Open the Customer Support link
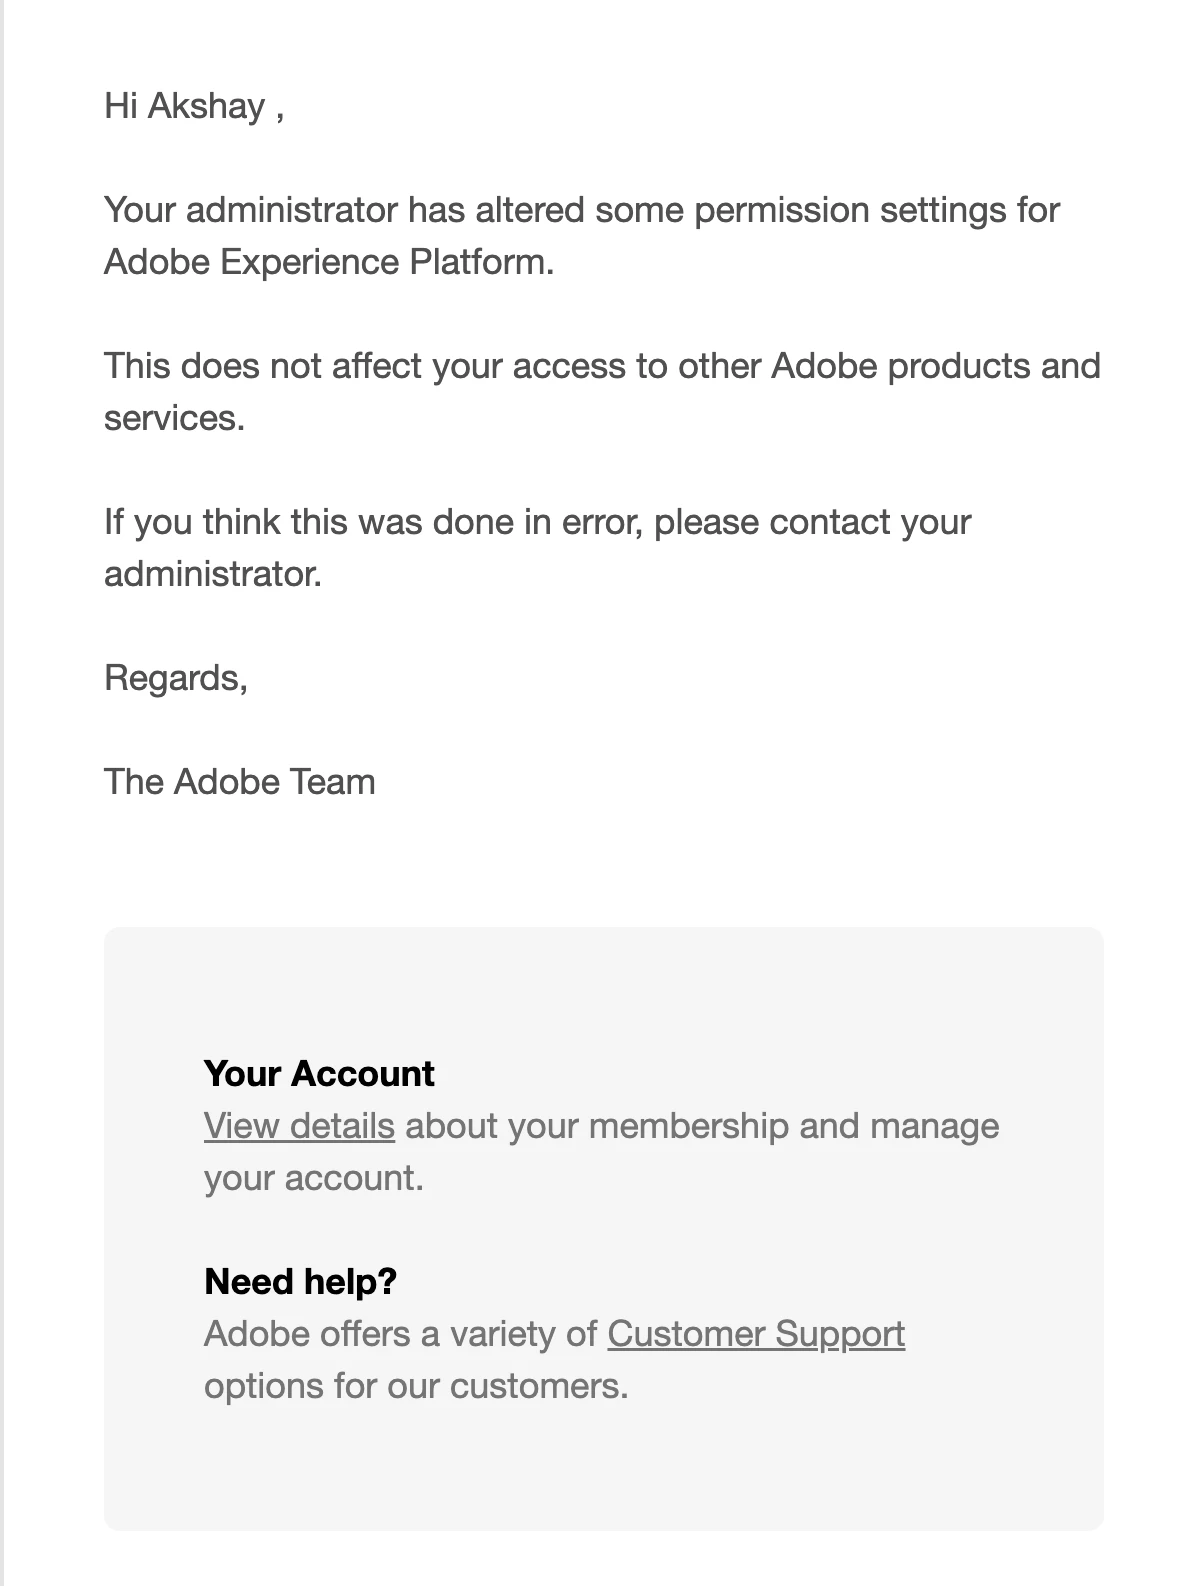 click(x=756, y=1334)
